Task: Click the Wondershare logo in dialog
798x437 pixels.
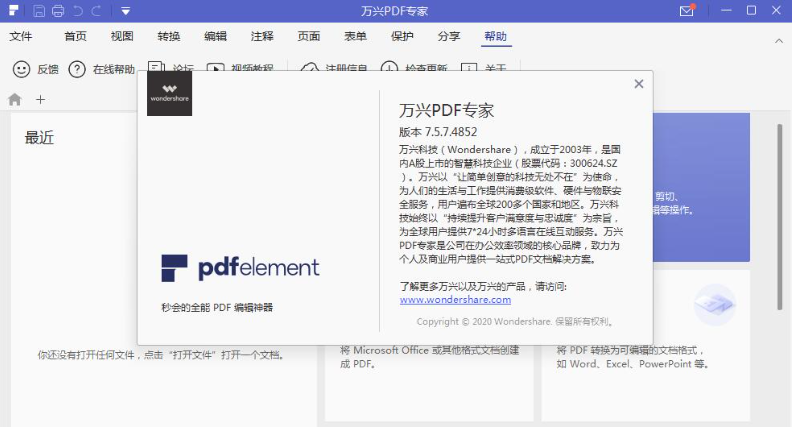Action: click(x=169, y=94)
